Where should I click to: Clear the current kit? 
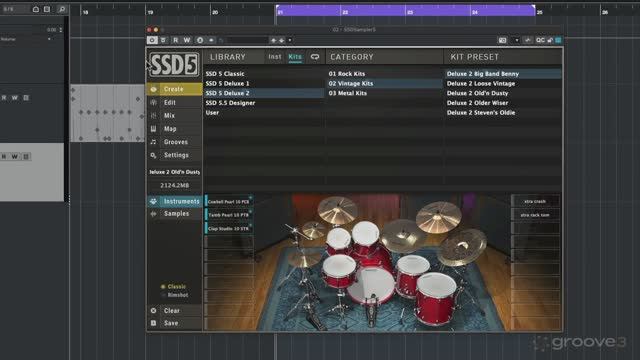click(x=175, y=311)
